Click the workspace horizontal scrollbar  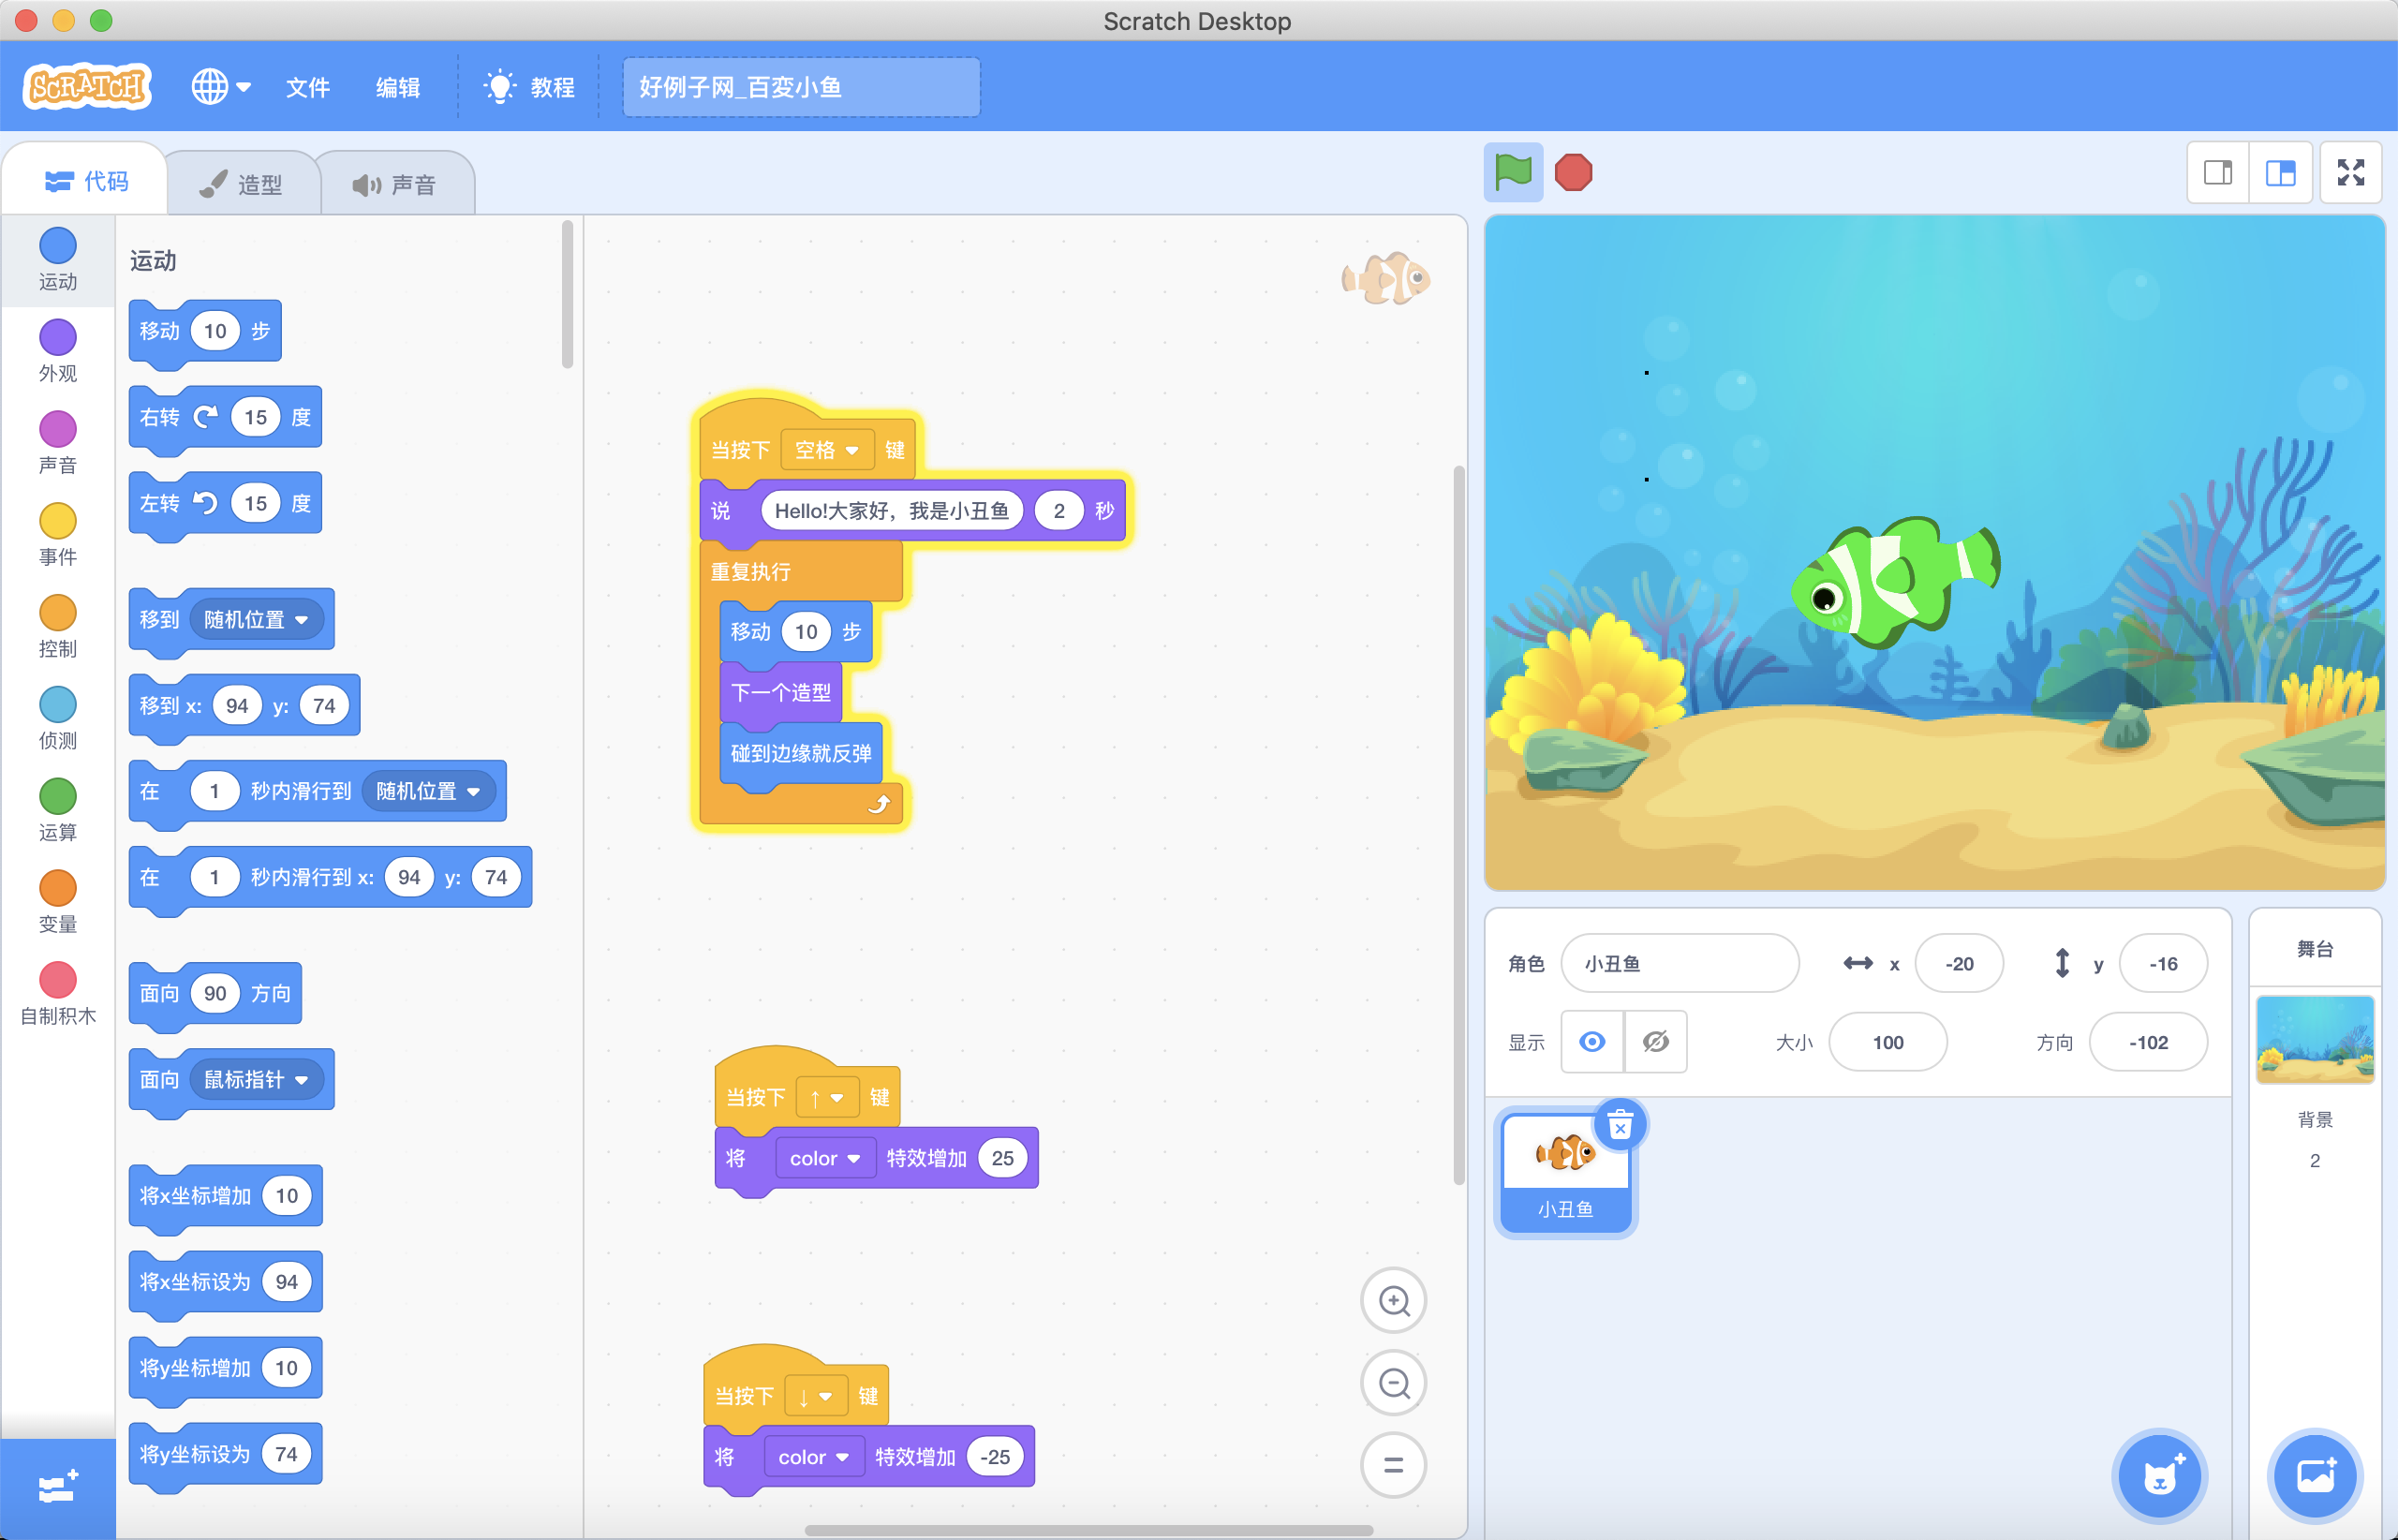1088,1530
